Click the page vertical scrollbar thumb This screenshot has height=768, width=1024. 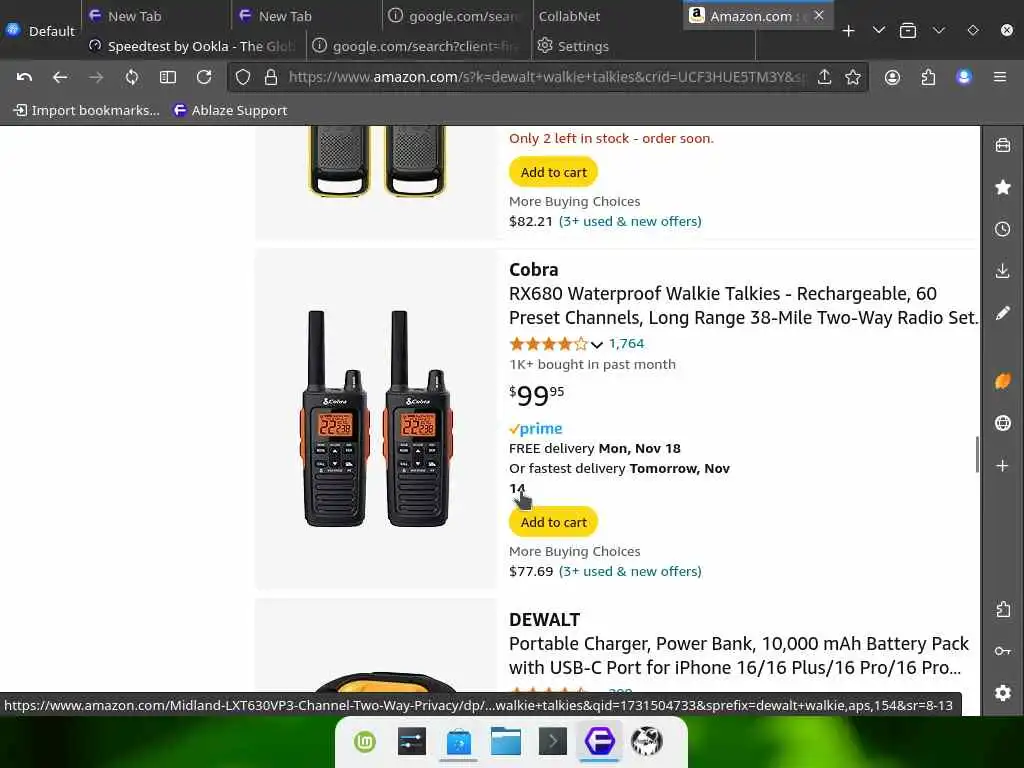[x=977, y=454]
